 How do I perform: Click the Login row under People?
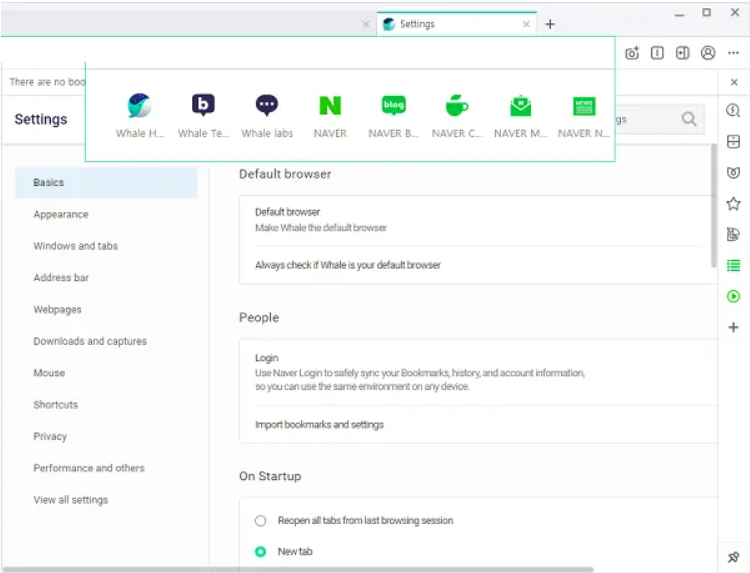pos(478,372)
